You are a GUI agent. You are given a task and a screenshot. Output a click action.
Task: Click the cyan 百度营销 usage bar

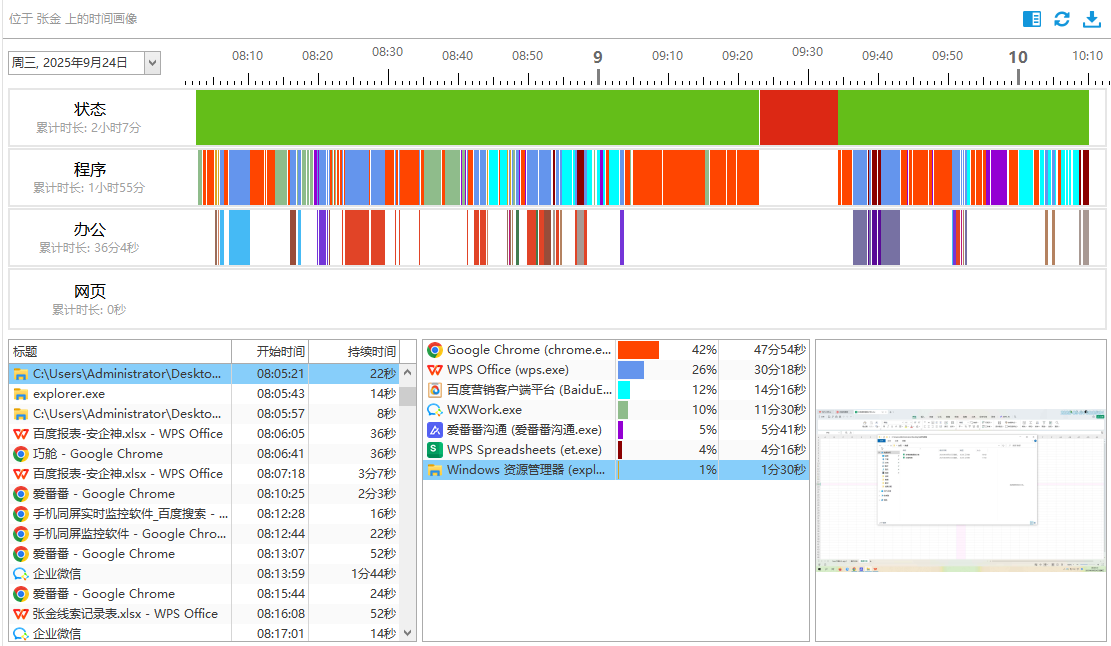coord(624,390)
